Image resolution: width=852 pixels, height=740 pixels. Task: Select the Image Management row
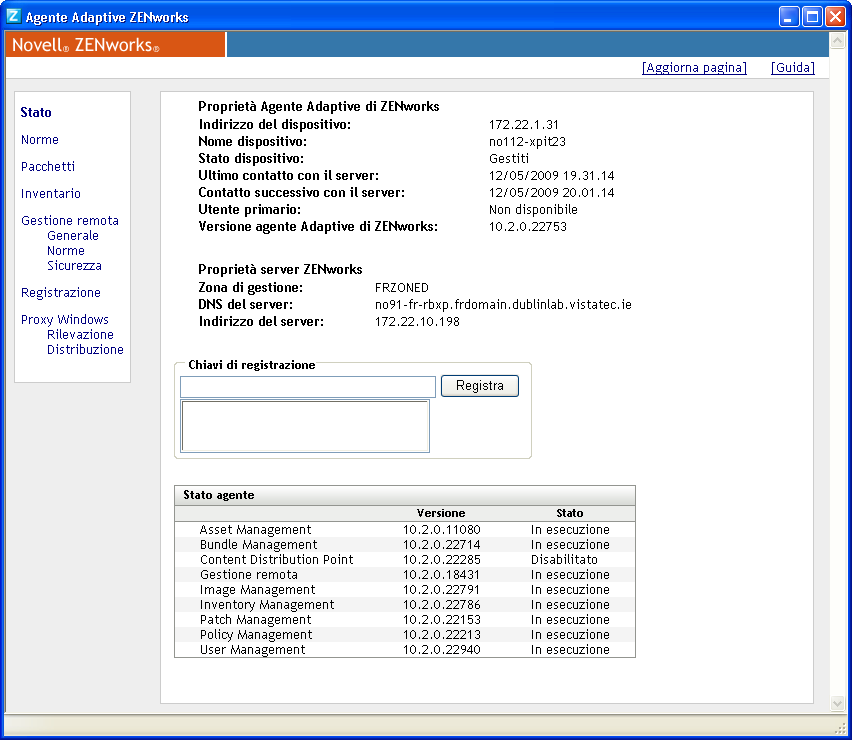(405, 590)
